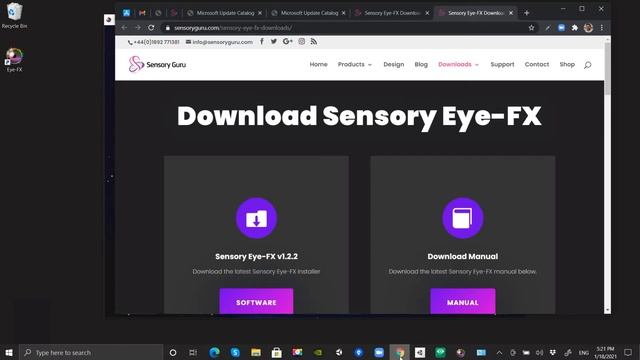Click the Sensory Guru logo

[157, 64]
